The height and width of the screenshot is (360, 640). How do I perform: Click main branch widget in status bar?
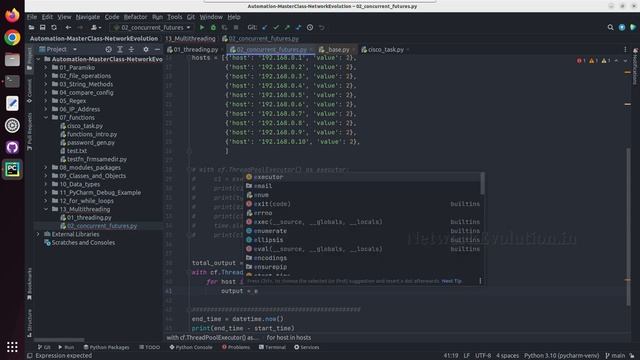click(616, 356)
